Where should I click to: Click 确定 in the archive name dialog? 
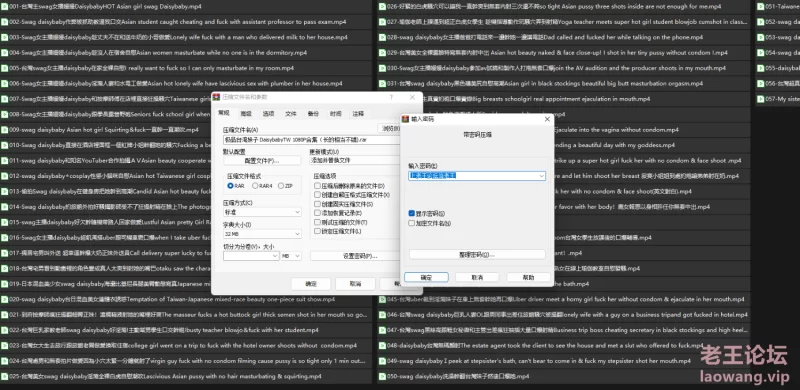click(311, 283)
